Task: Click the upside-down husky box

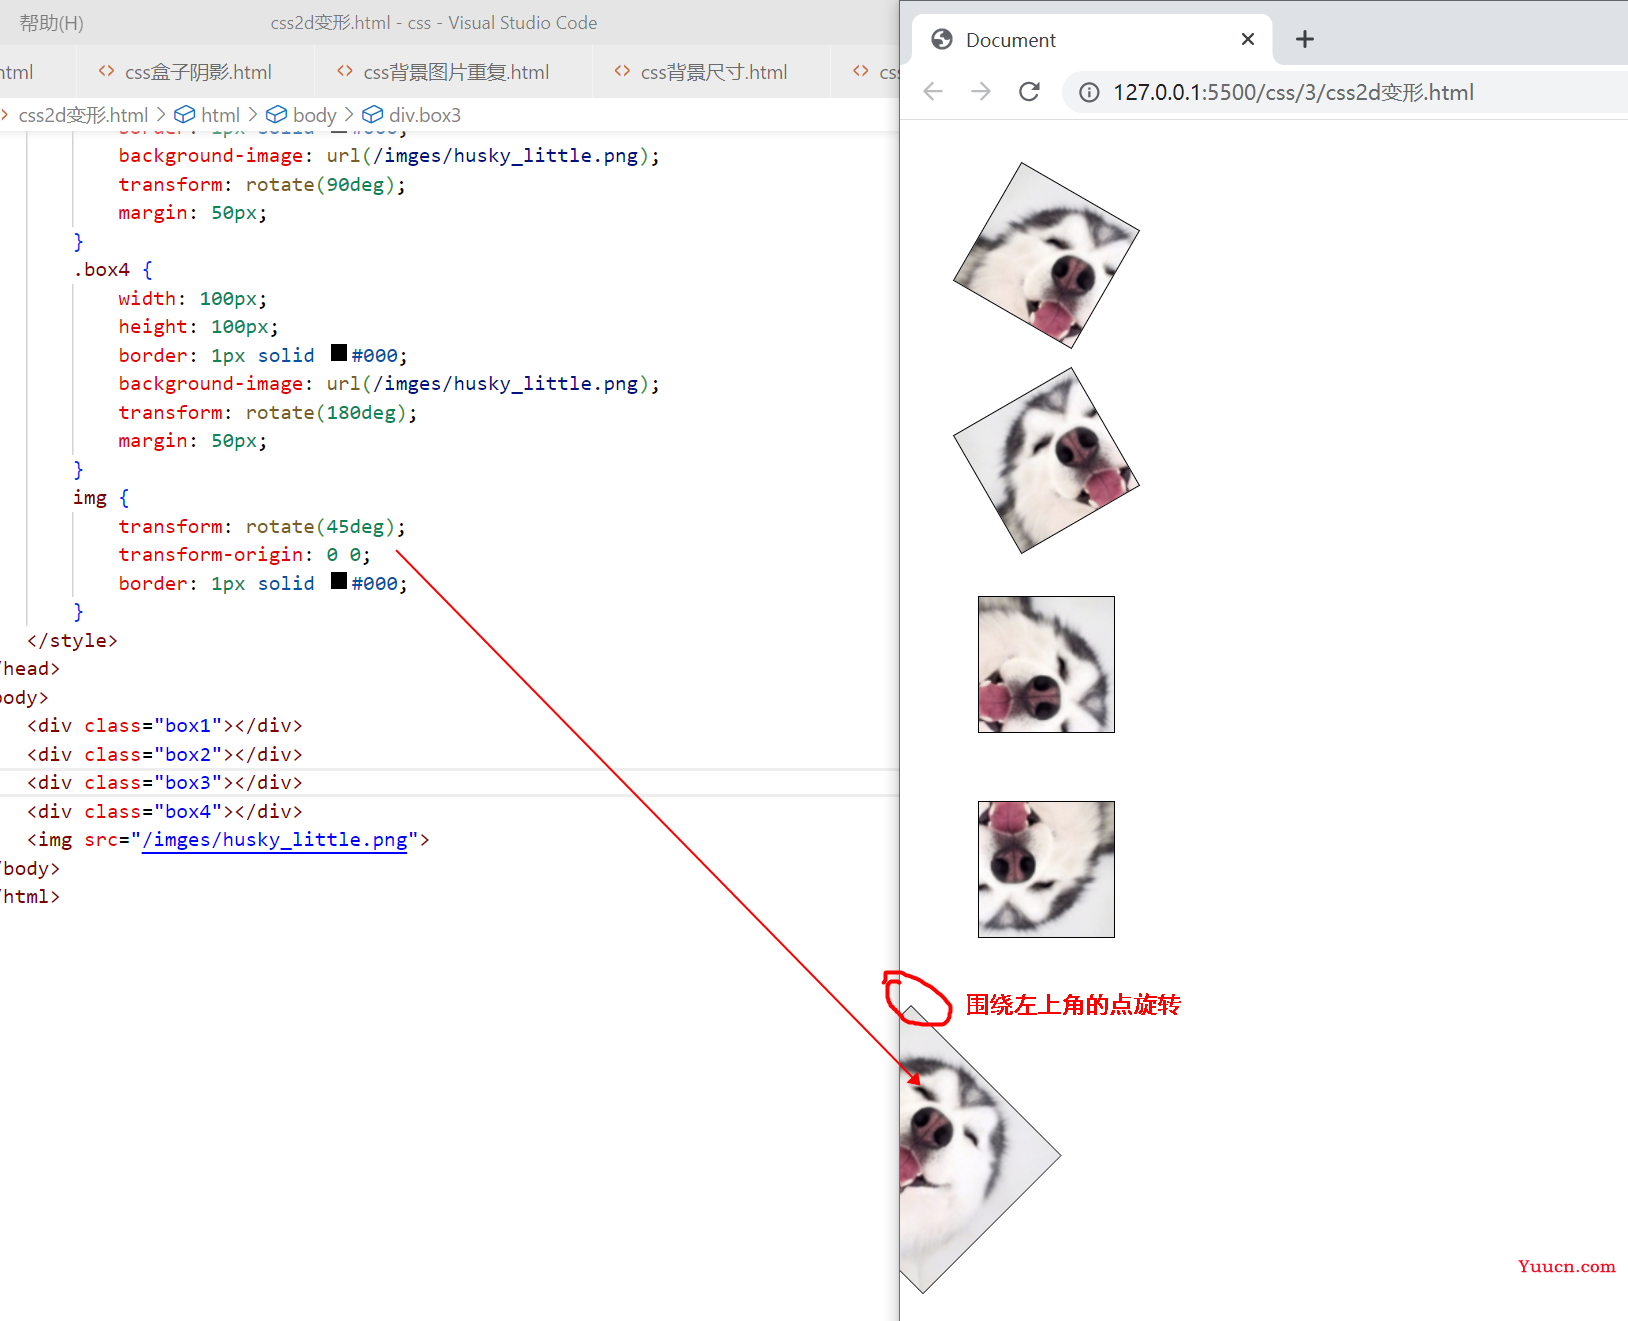Action: point(1046,870)
